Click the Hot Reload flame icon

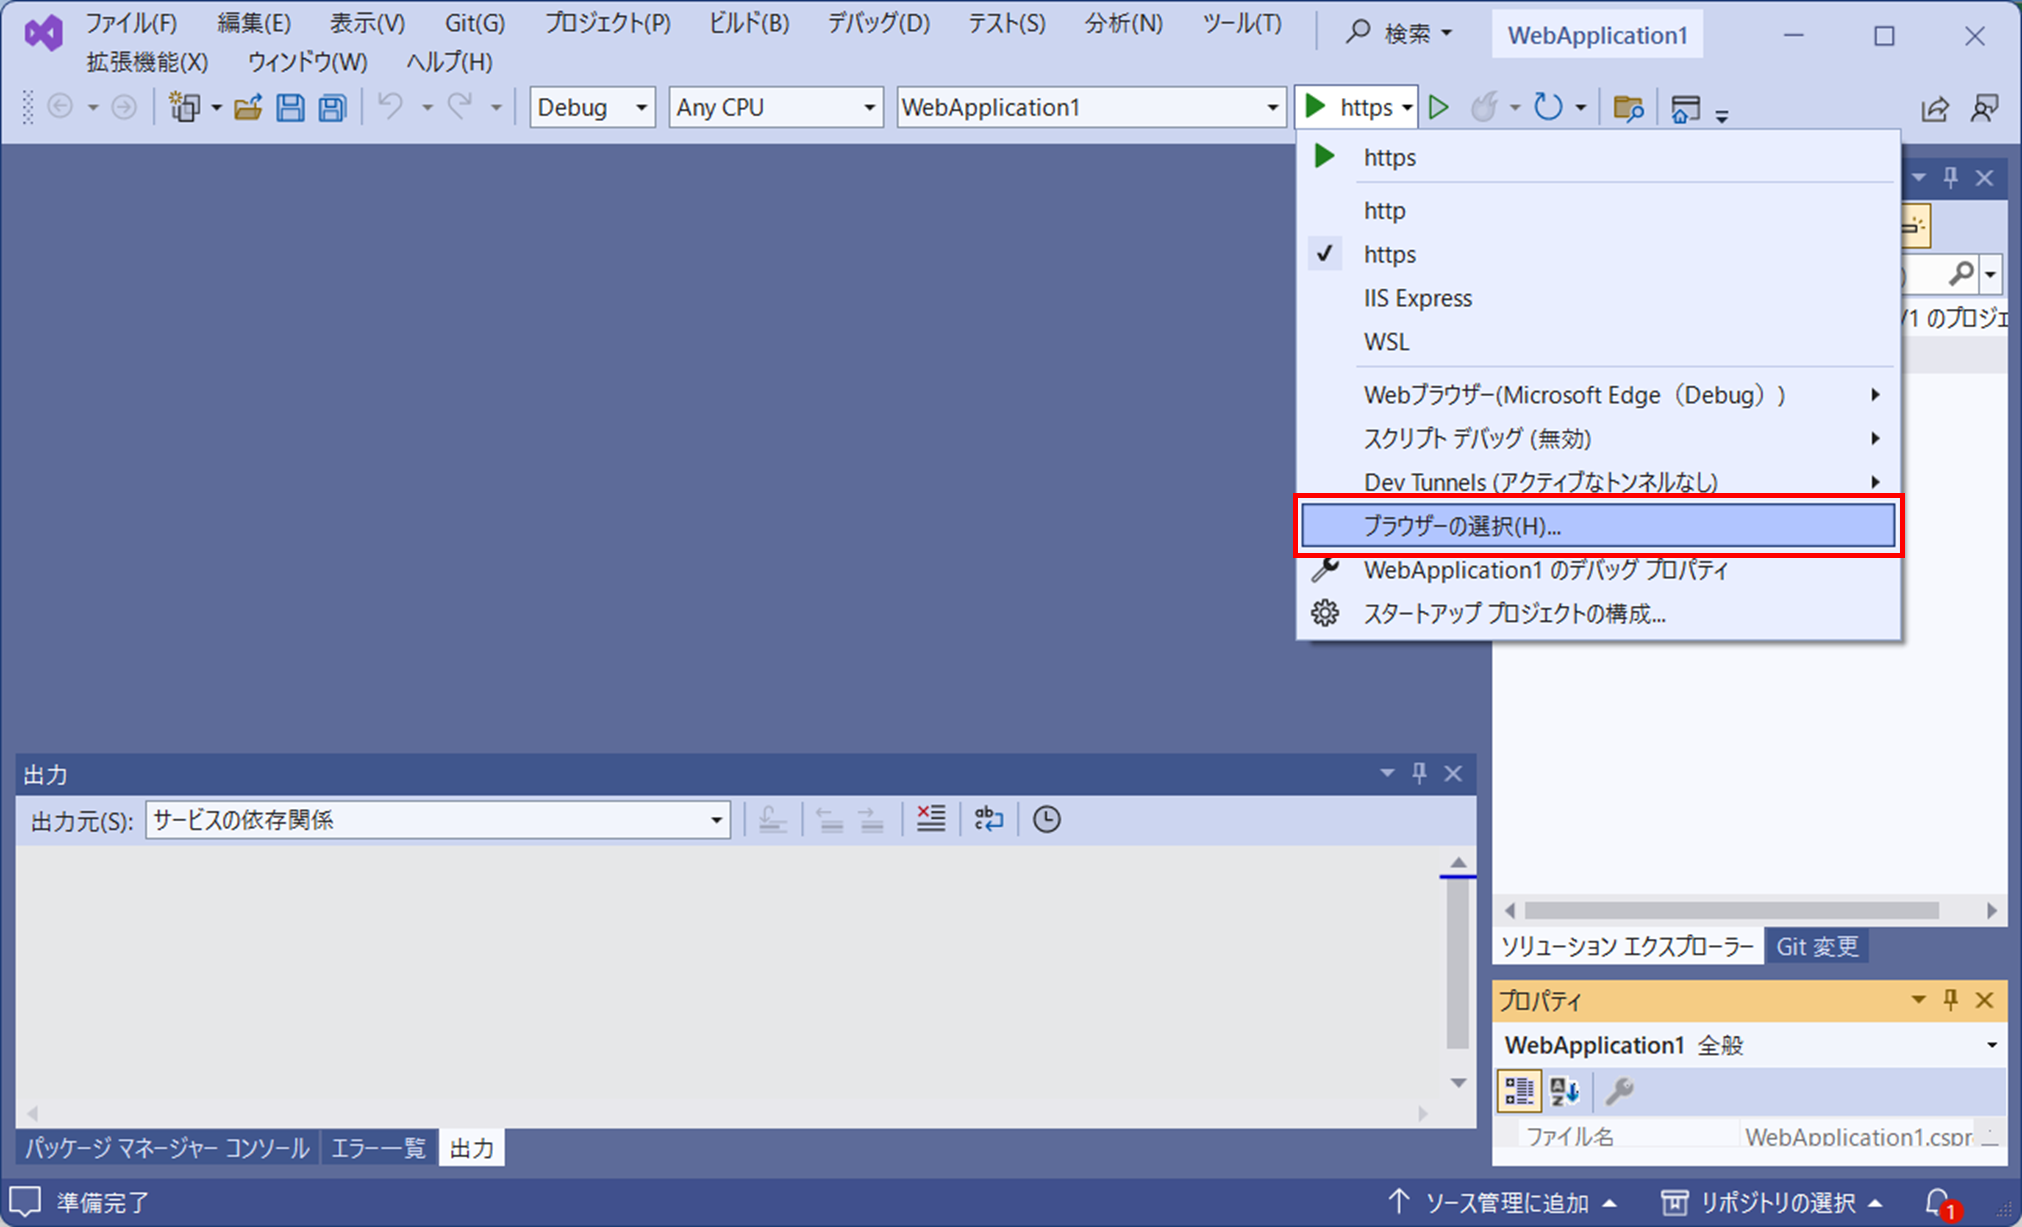point(1484,107)
